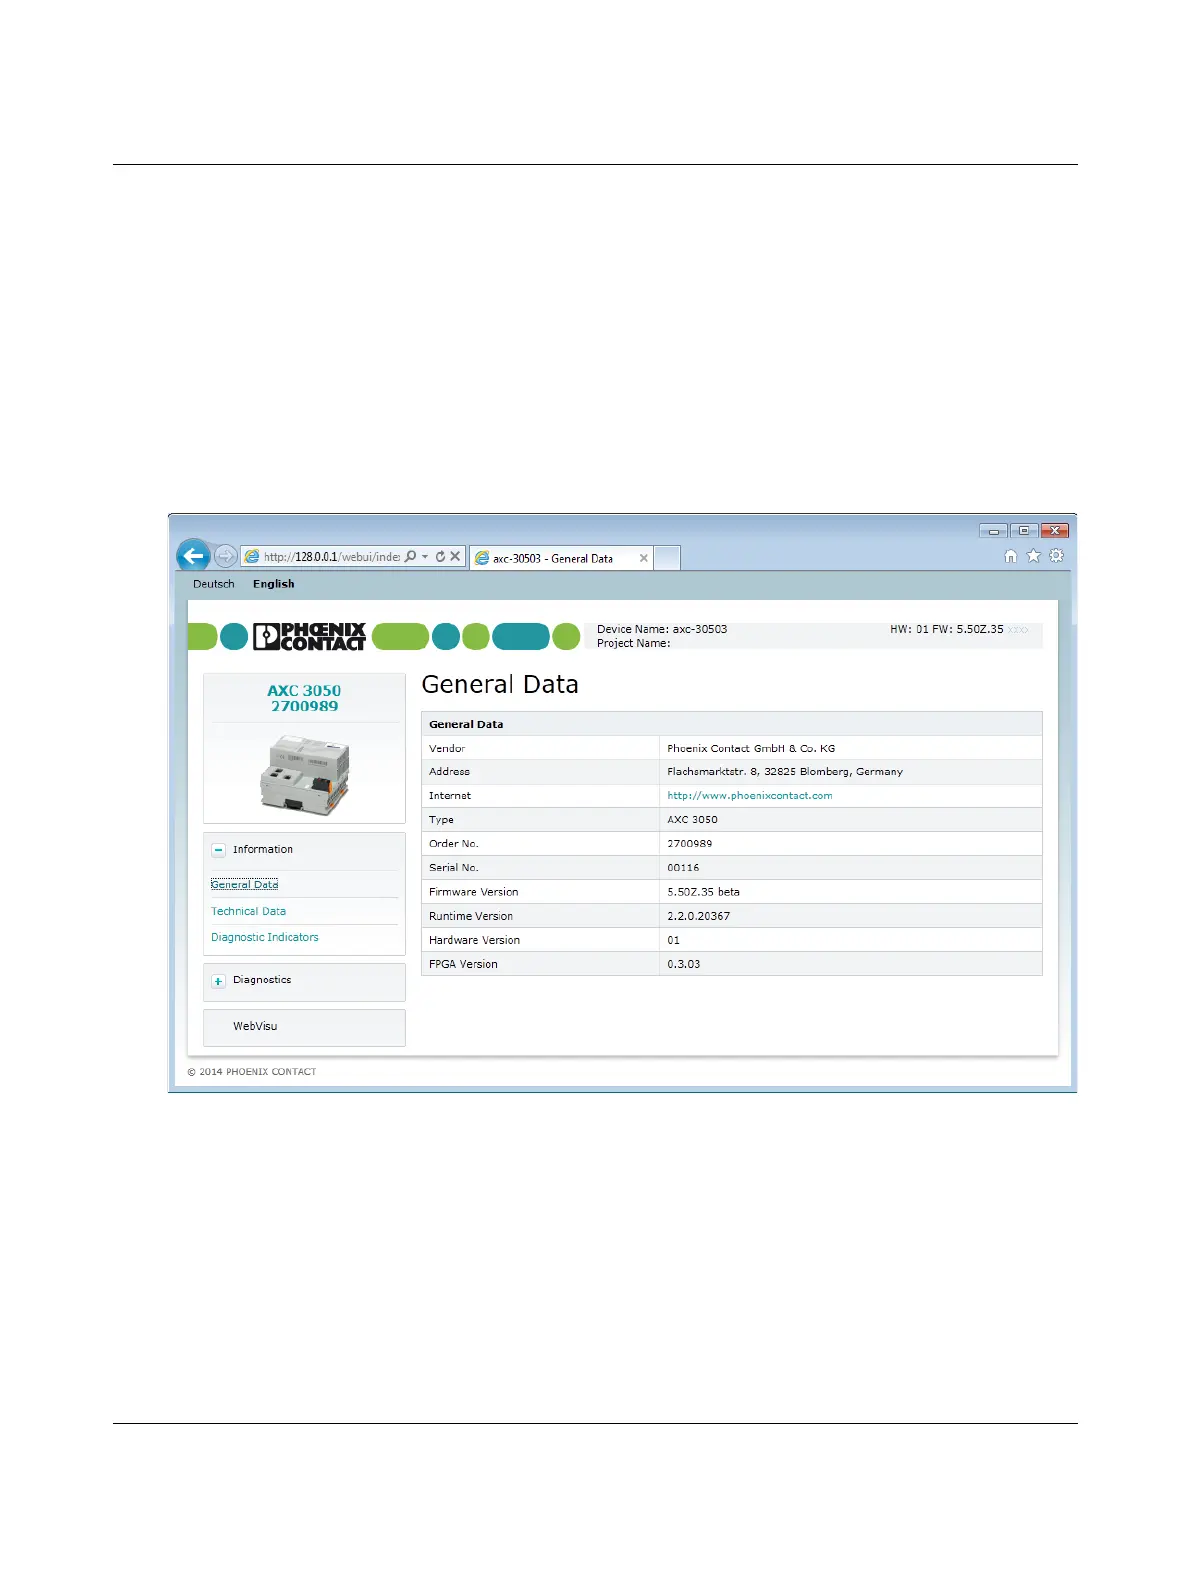Refresh the page with reload icon
Screen dimensions: 1190x1582
pyautogui.click(x=440, y=556)
